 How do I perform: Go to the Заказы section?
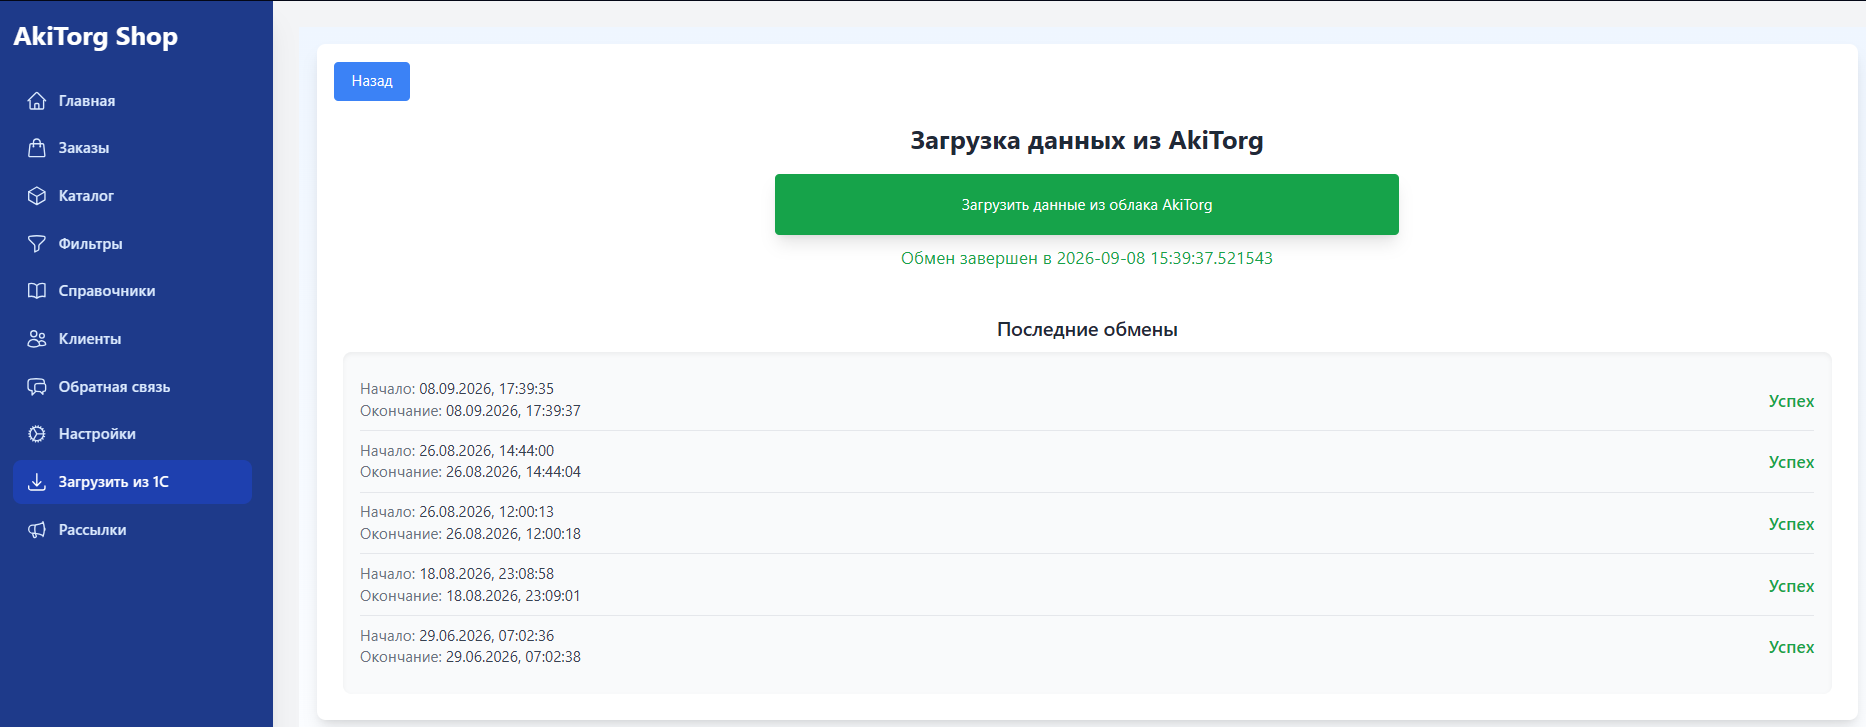132,148
